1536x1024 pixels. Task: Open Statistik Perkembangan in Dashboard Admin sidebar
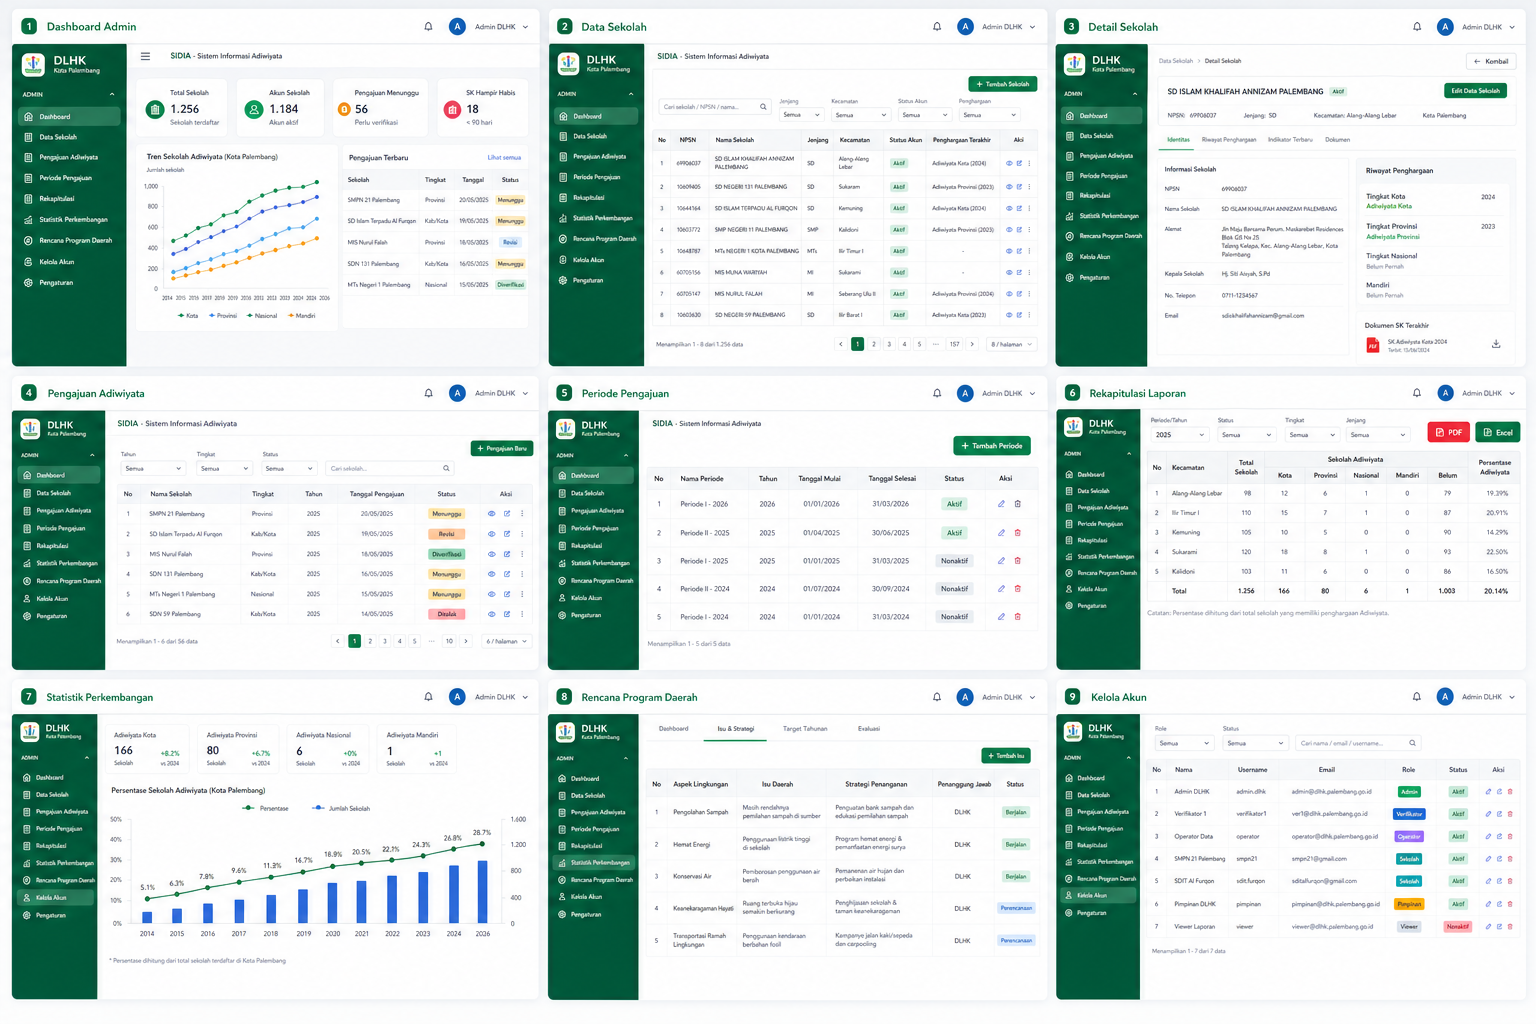point(73,220)
